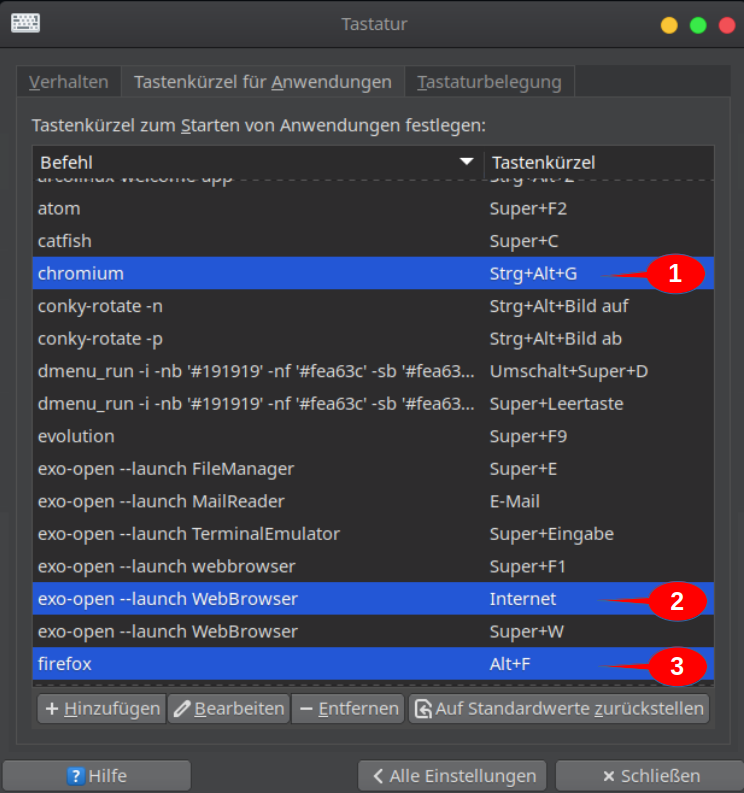Toggle the Befehl column sort arrow
Screen dimensions: 744x793
coord(466,162)
